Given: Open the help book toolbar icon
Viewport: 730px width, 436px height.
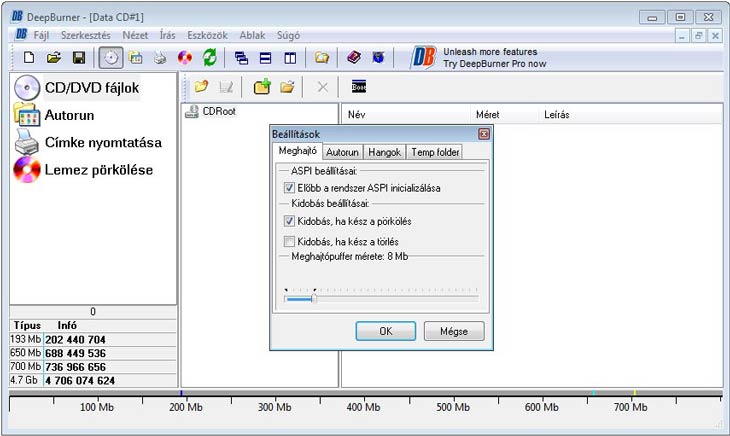Looking at the screenshot, I should coord(354,58).
